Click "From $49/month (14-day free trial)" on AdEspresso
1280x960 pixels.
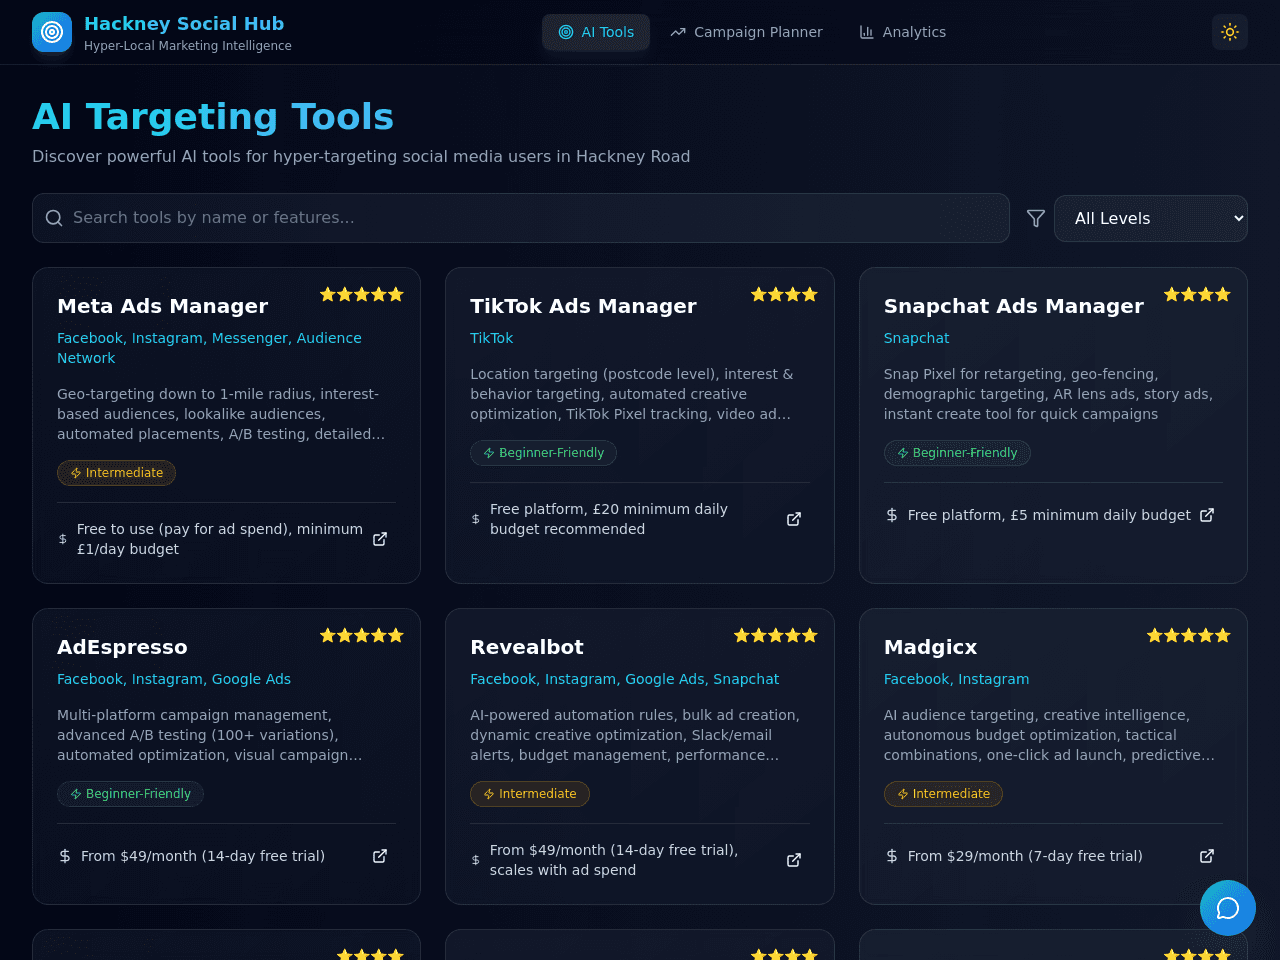click(x=203, y=856)
